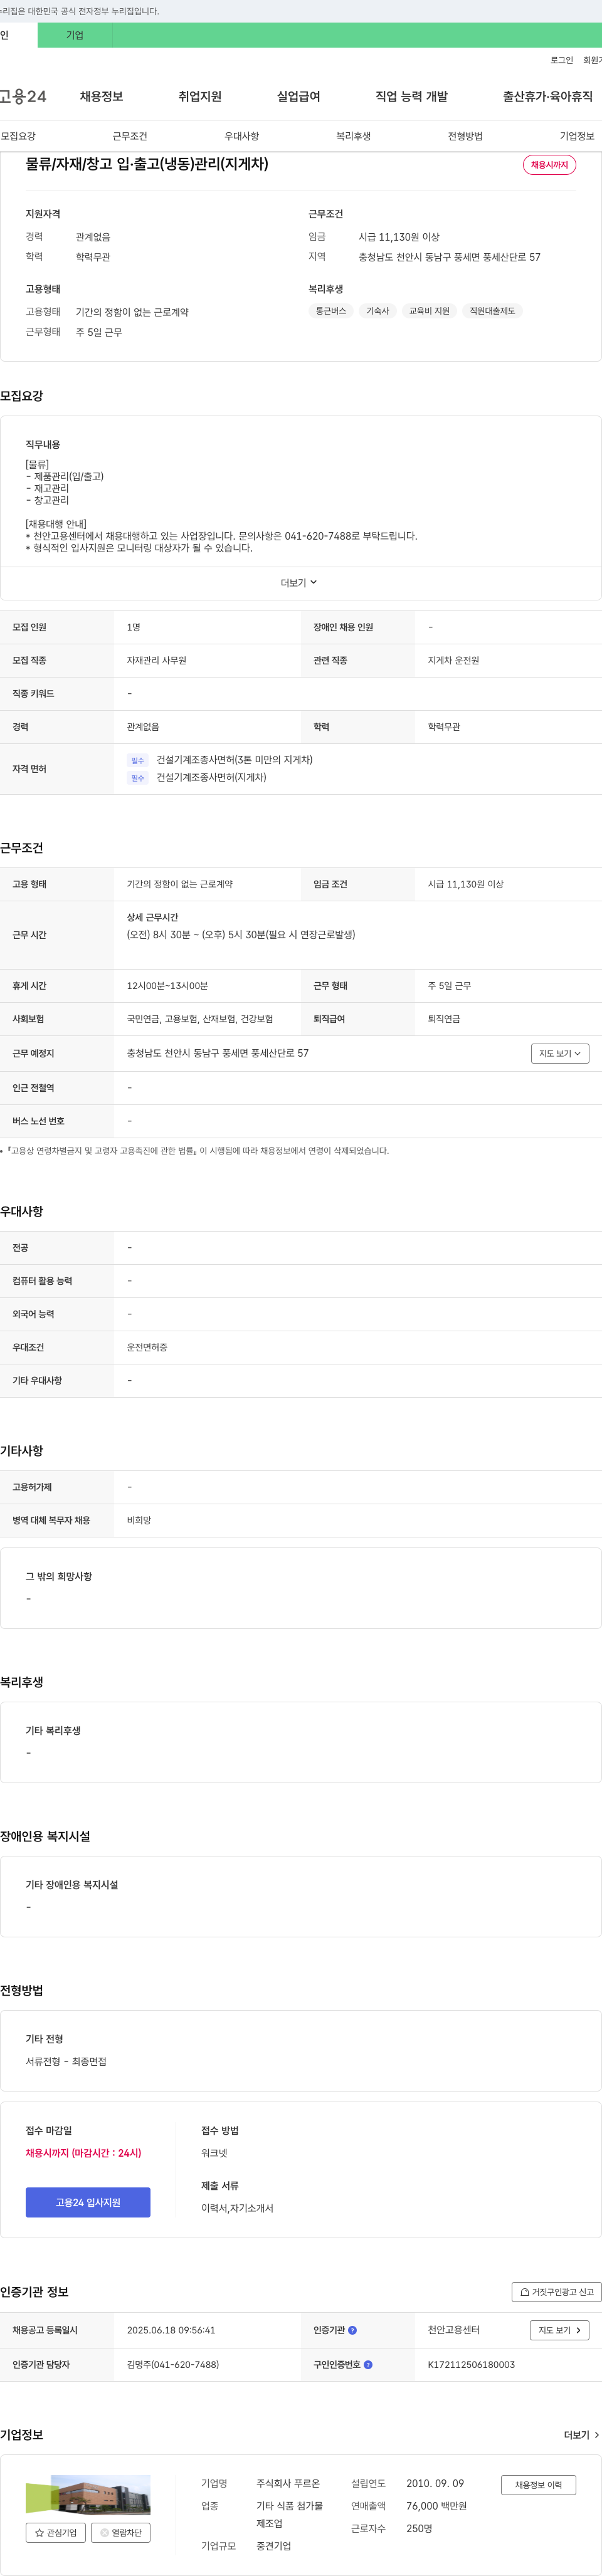Jump to the 근무조건 section tab
The width and height of the screenshot is (602, 2576).
tap(130, 136)
